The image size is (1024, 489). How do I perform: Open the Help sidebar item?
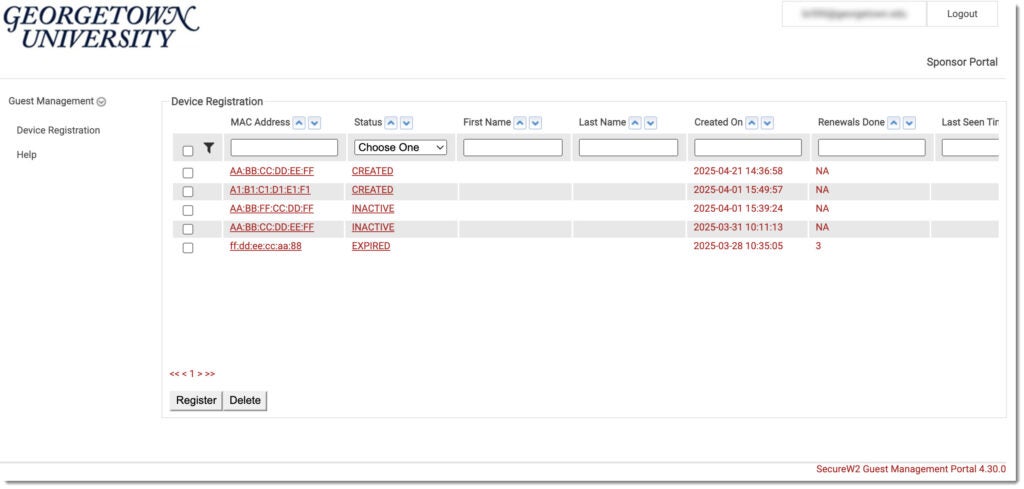click(x=27, y=155)
